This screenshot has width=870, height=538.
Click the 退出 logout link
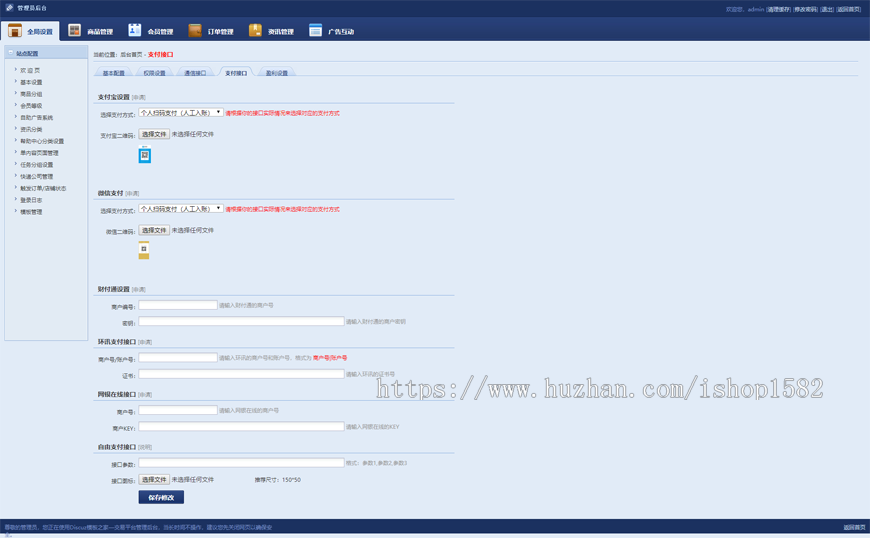click(827, 9)
